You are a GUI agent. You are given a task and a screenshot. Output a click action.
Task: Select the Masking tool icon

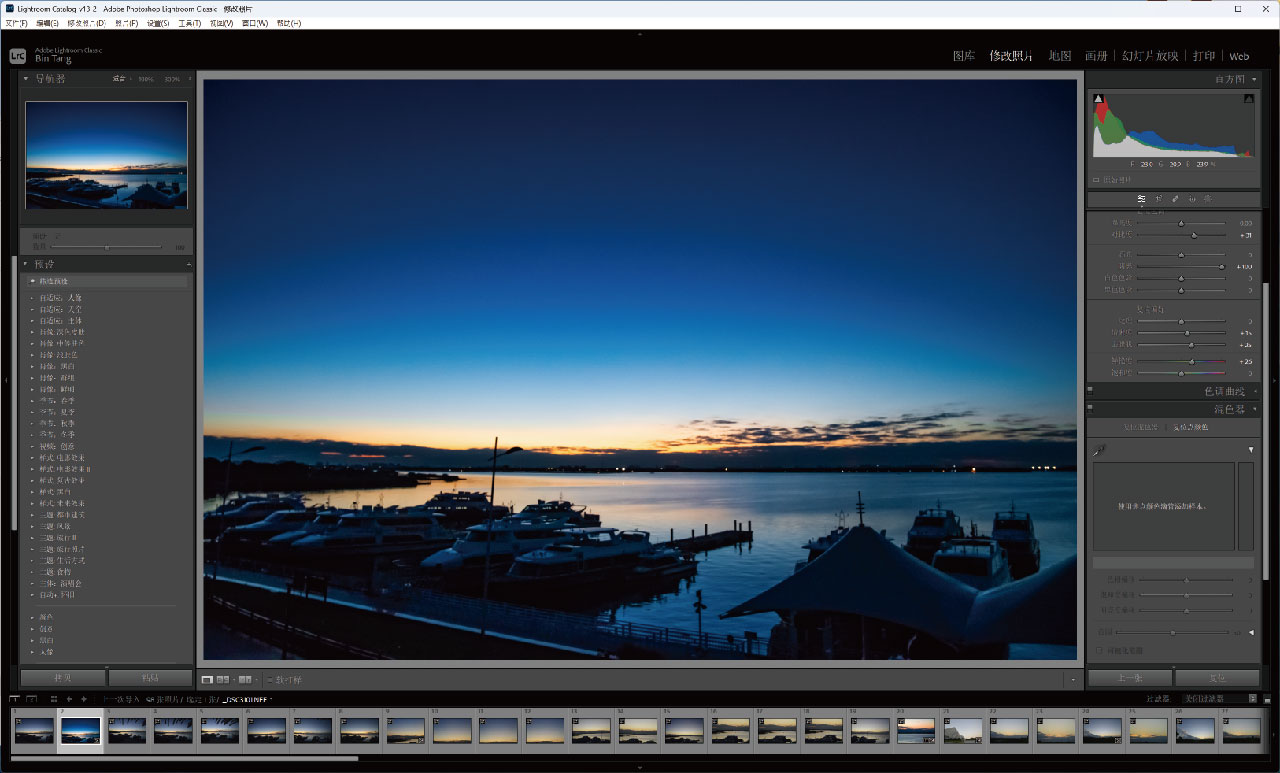pos(1207,199)
